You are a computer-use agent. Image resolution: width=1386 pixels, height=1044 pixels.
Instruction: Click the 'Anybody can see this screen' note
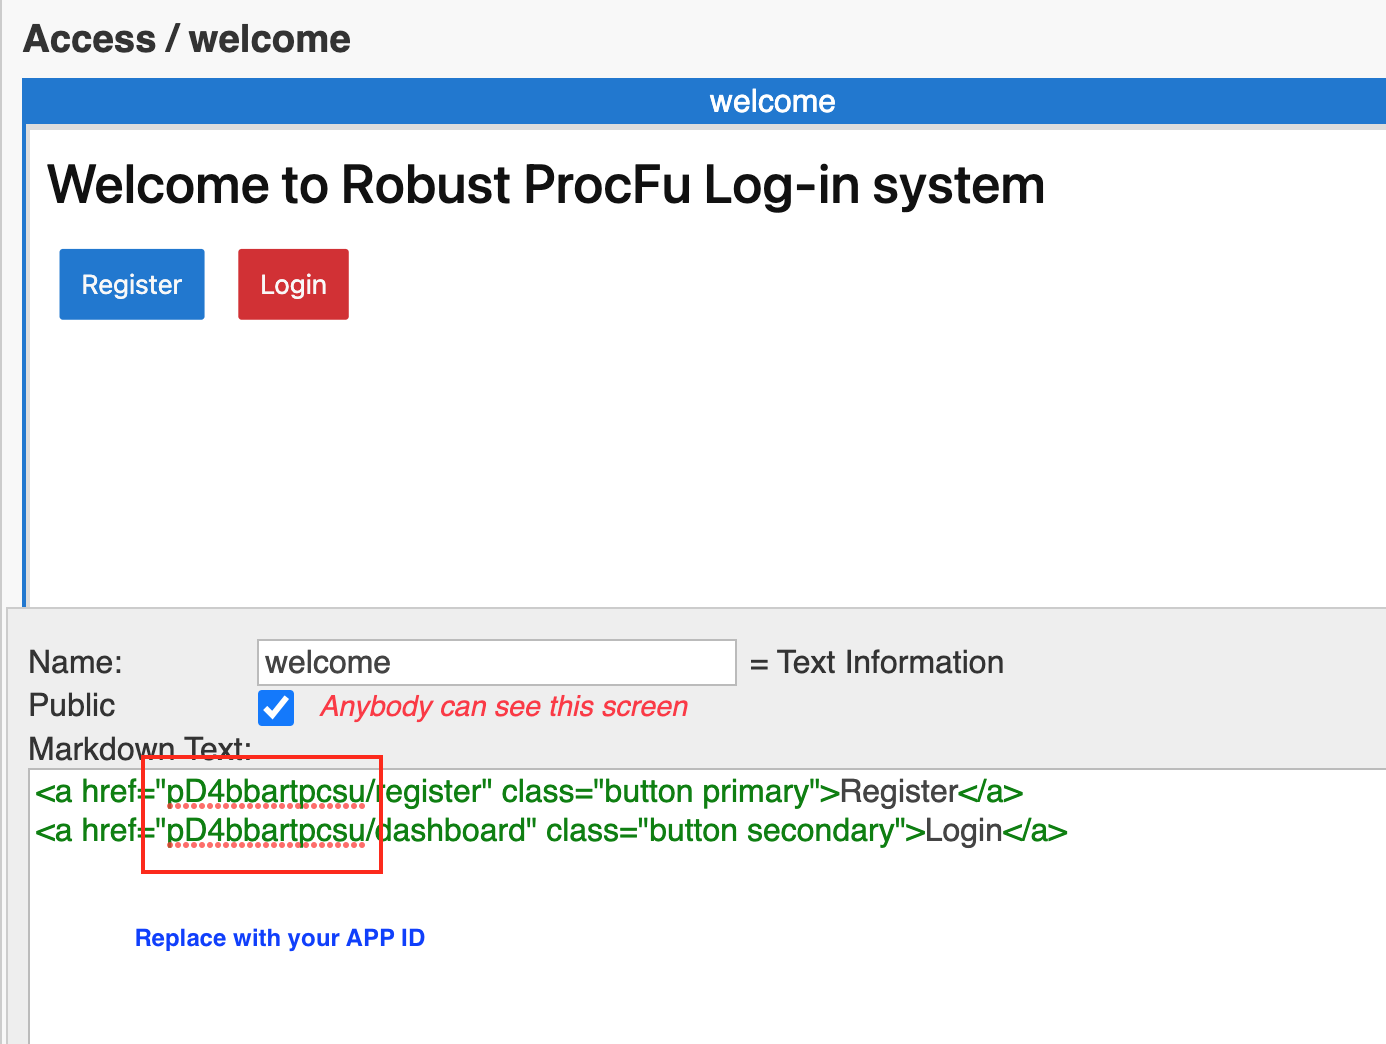click(504, 707)
